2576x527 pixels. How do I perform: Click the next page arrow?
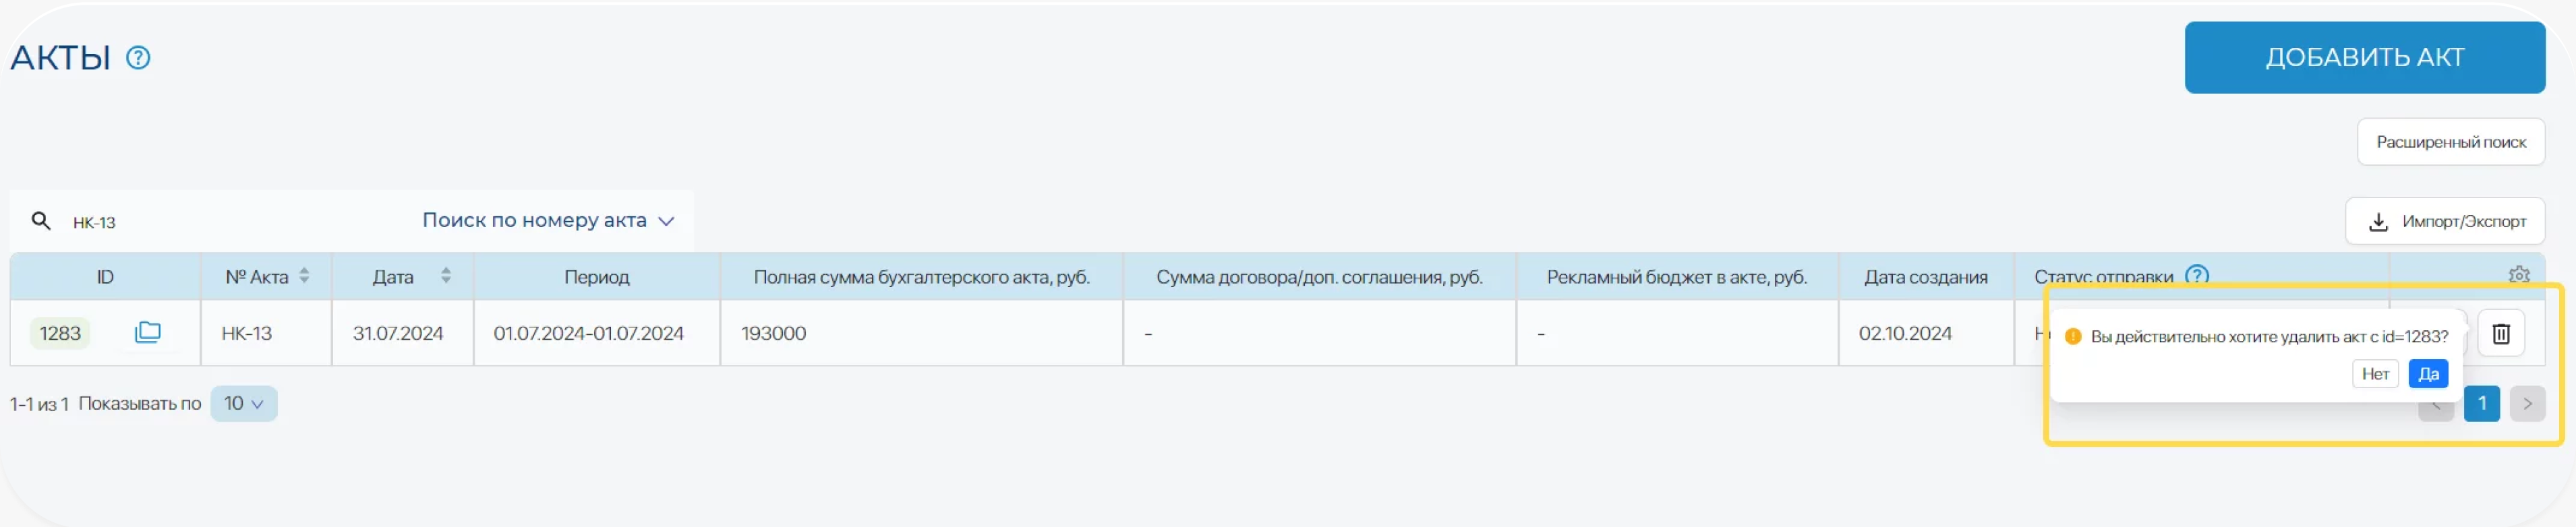point(2527,404)
